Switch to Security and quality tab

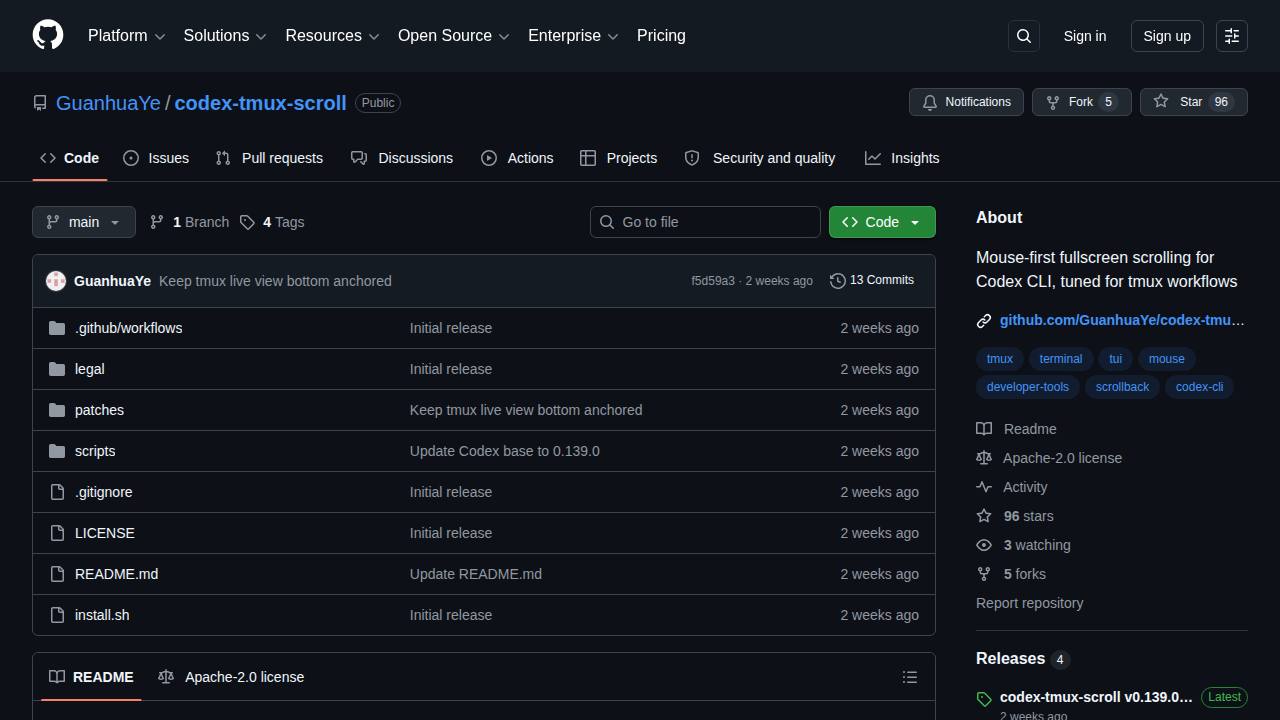coord(760,158)
